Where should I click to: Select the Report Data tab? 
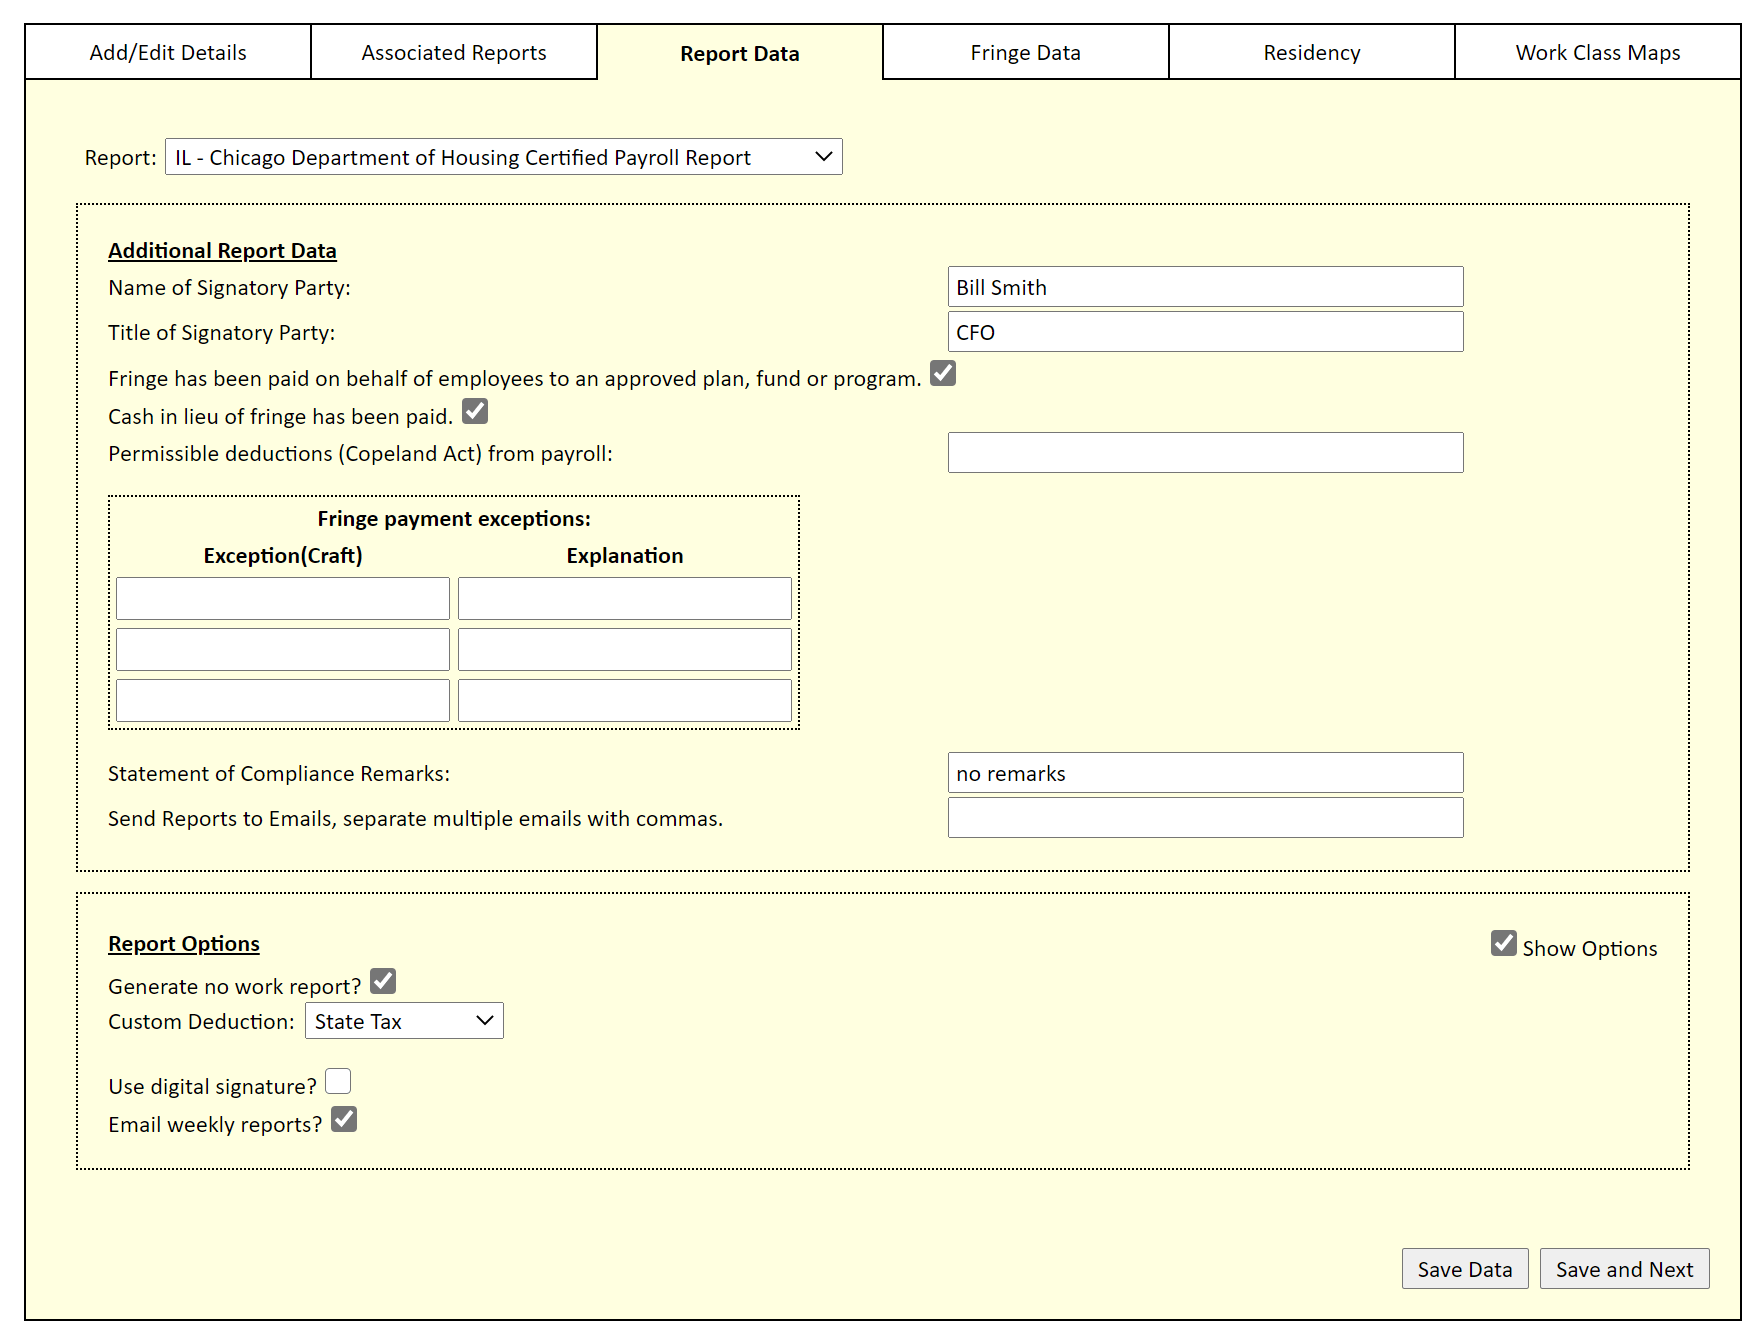click(x=739, y=53)
